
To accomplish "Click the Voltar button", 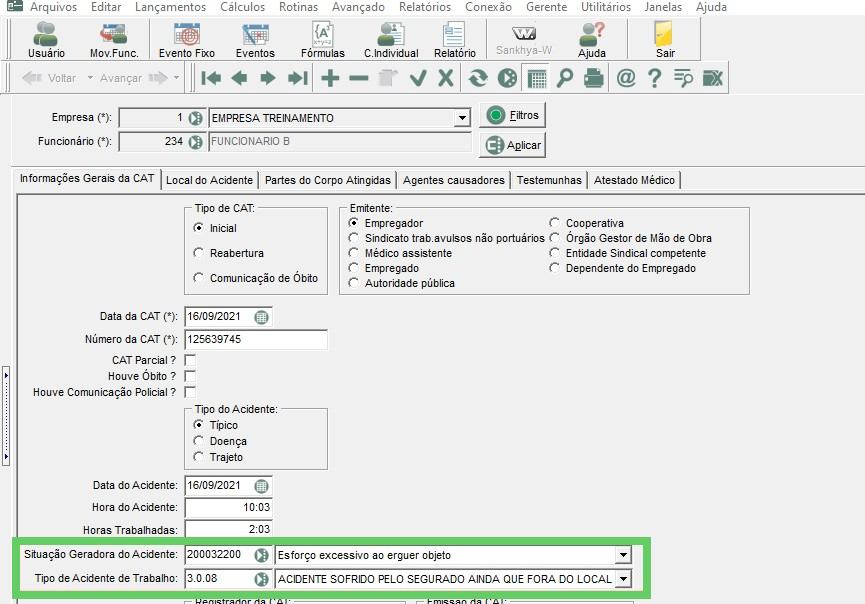I will click(50, 78).
